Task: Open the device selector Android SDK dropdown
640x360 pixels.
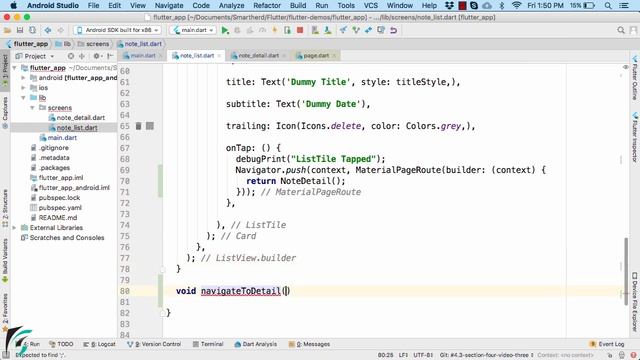Action: point(117,30)
